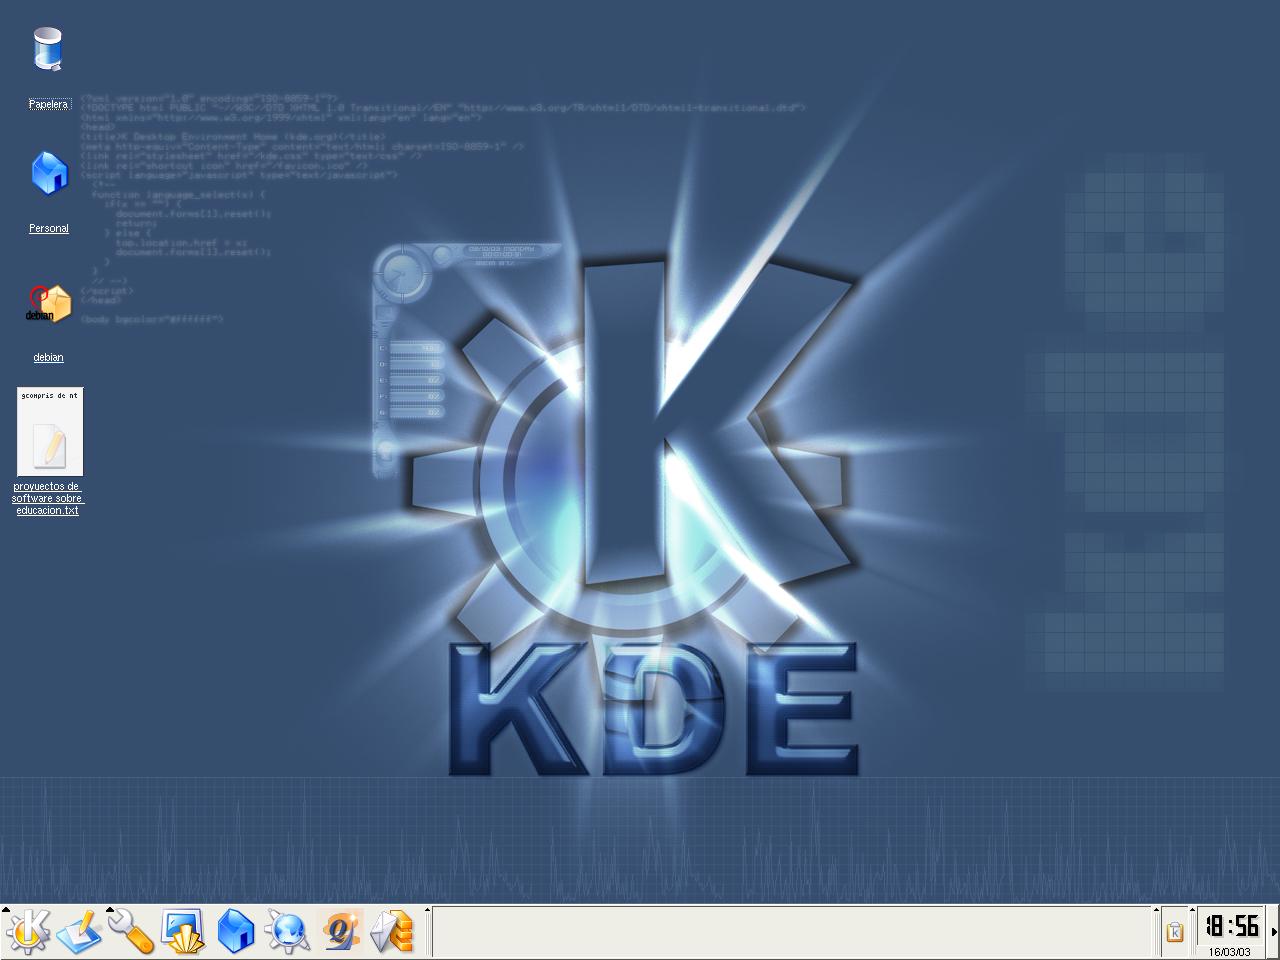The image size is (1280, 960).
Task: Open the mail envelope panel icon
Action: [x=392, y=933]
